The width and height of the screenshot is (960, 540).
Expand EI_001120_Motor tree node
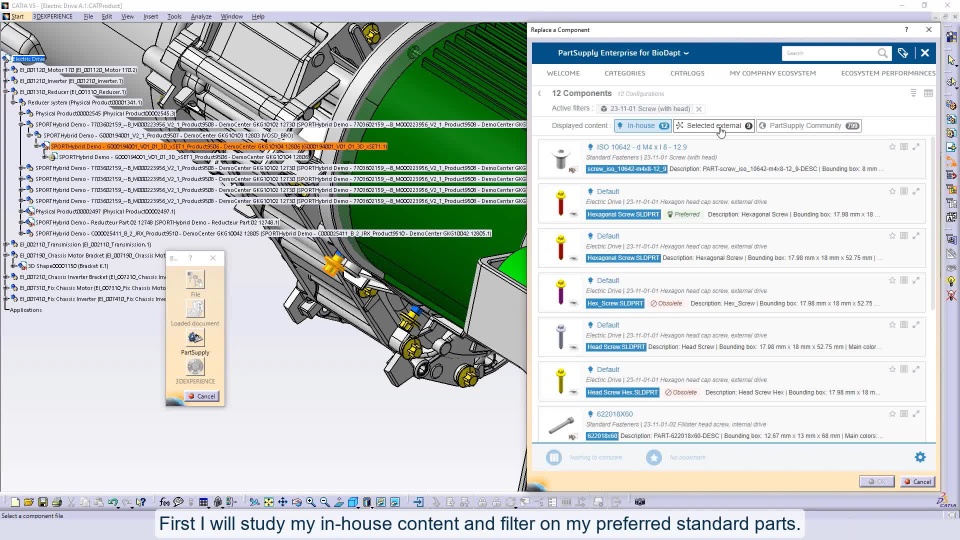coord(7,70)
